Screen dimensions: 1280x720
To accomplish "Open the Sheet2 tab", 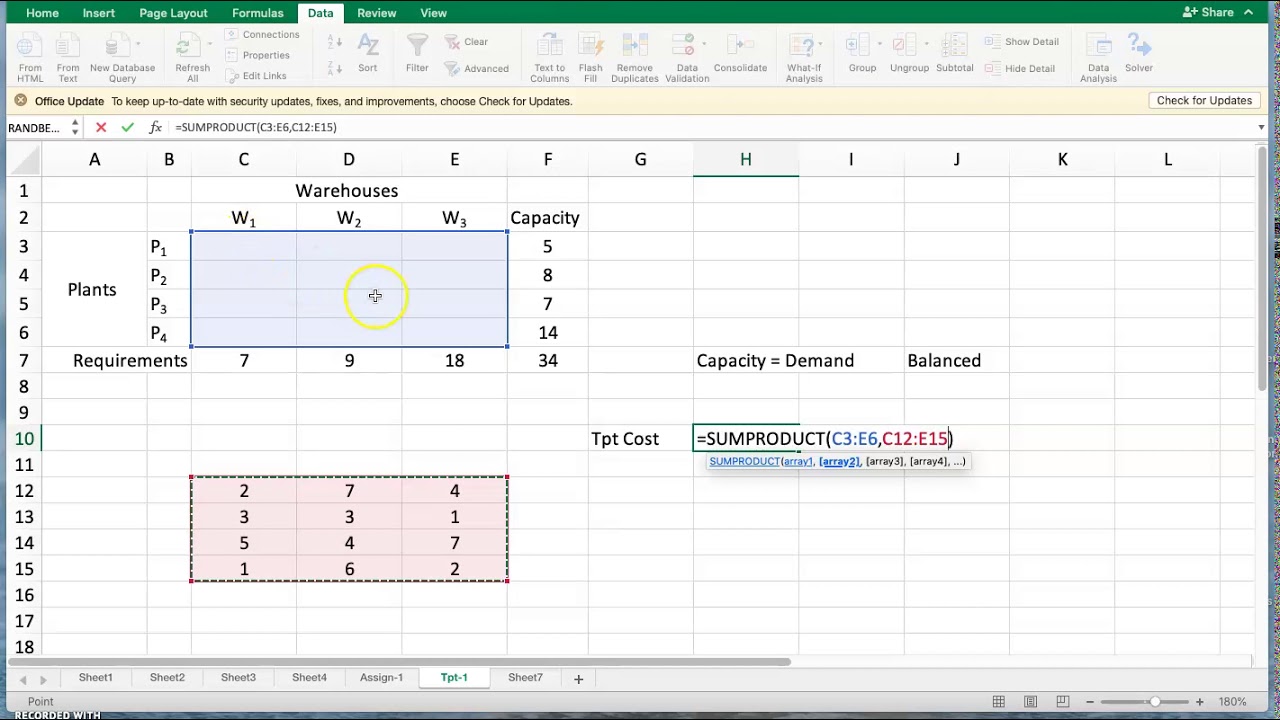I will click(167, 678).
